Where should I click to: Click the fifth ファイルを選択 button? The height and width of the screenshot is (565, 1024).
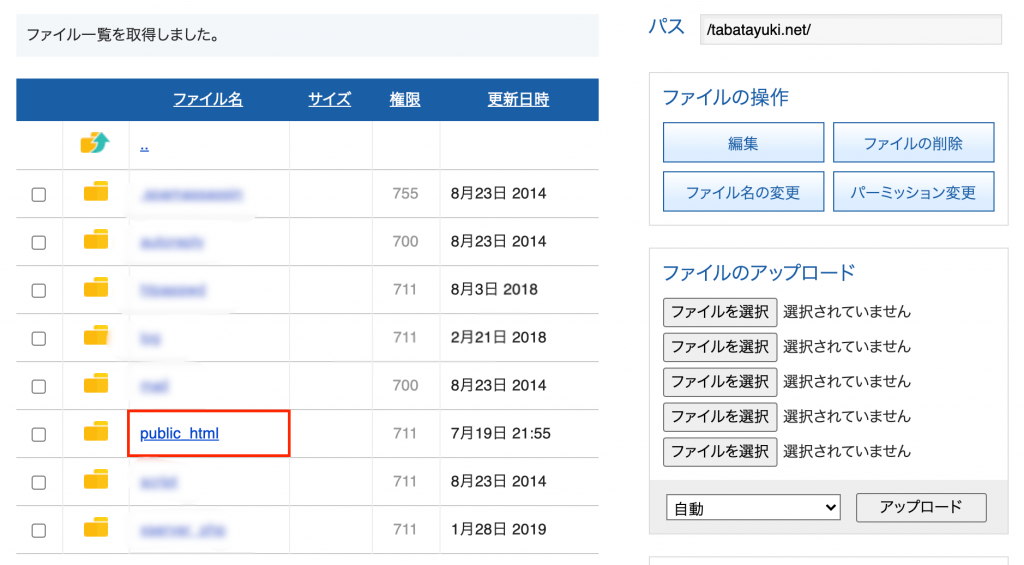coord(720,451)
